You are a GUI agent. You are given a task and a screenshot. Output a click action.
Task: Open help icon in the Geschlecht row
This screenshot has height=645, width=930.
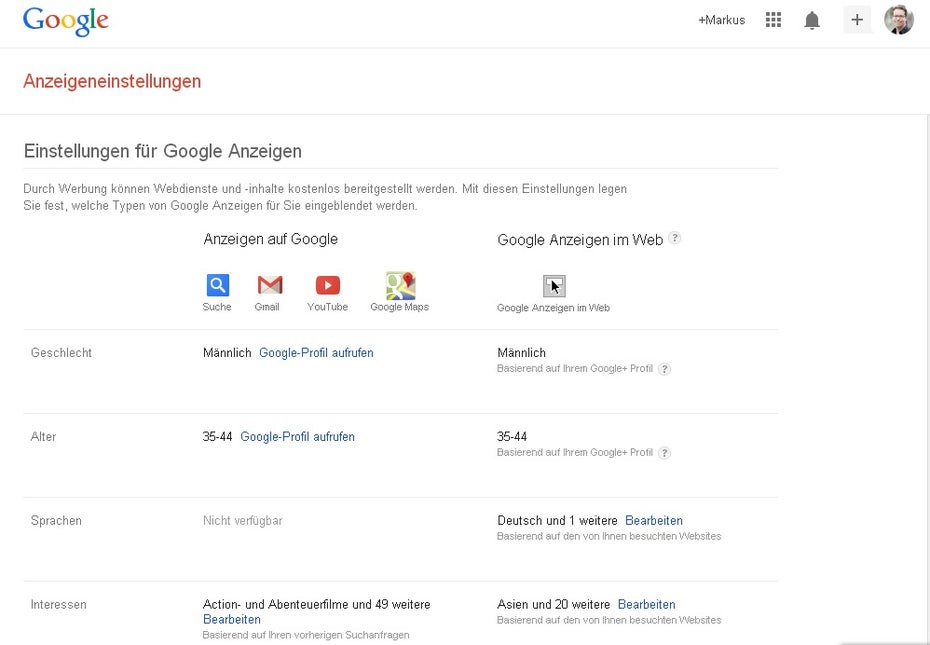click(x=664, y=369)
